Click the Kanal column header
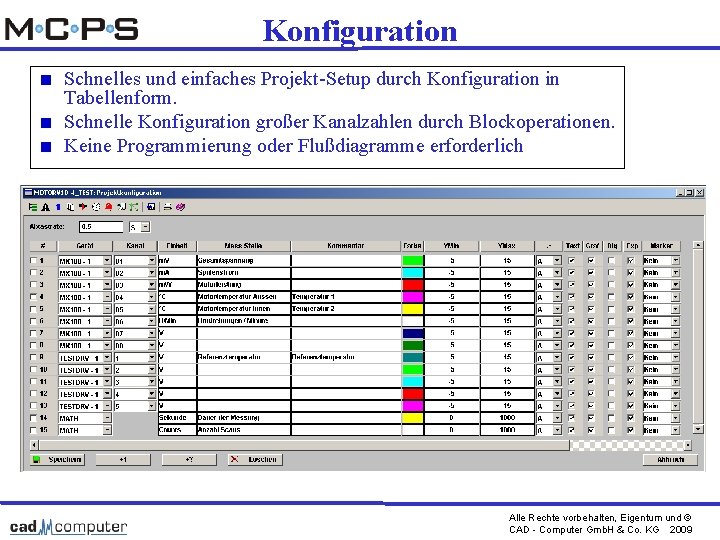The height and width of the screenshot is (540, 720). pyautogui.click(x=135, y=246)
